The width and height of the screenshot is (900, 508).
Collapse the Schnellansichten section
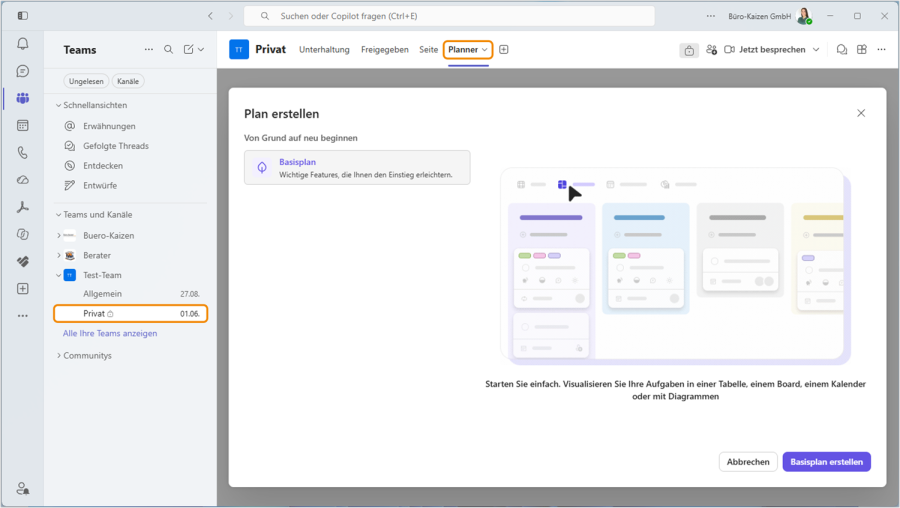pos(58,105)
